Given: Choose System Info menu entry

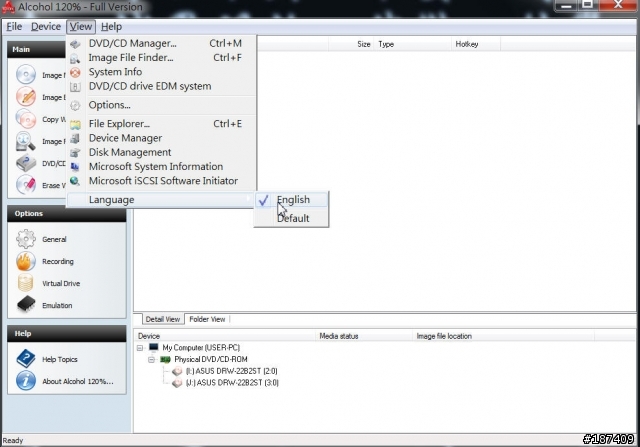Looking at the screenshot, I should [x=161, y=72].
